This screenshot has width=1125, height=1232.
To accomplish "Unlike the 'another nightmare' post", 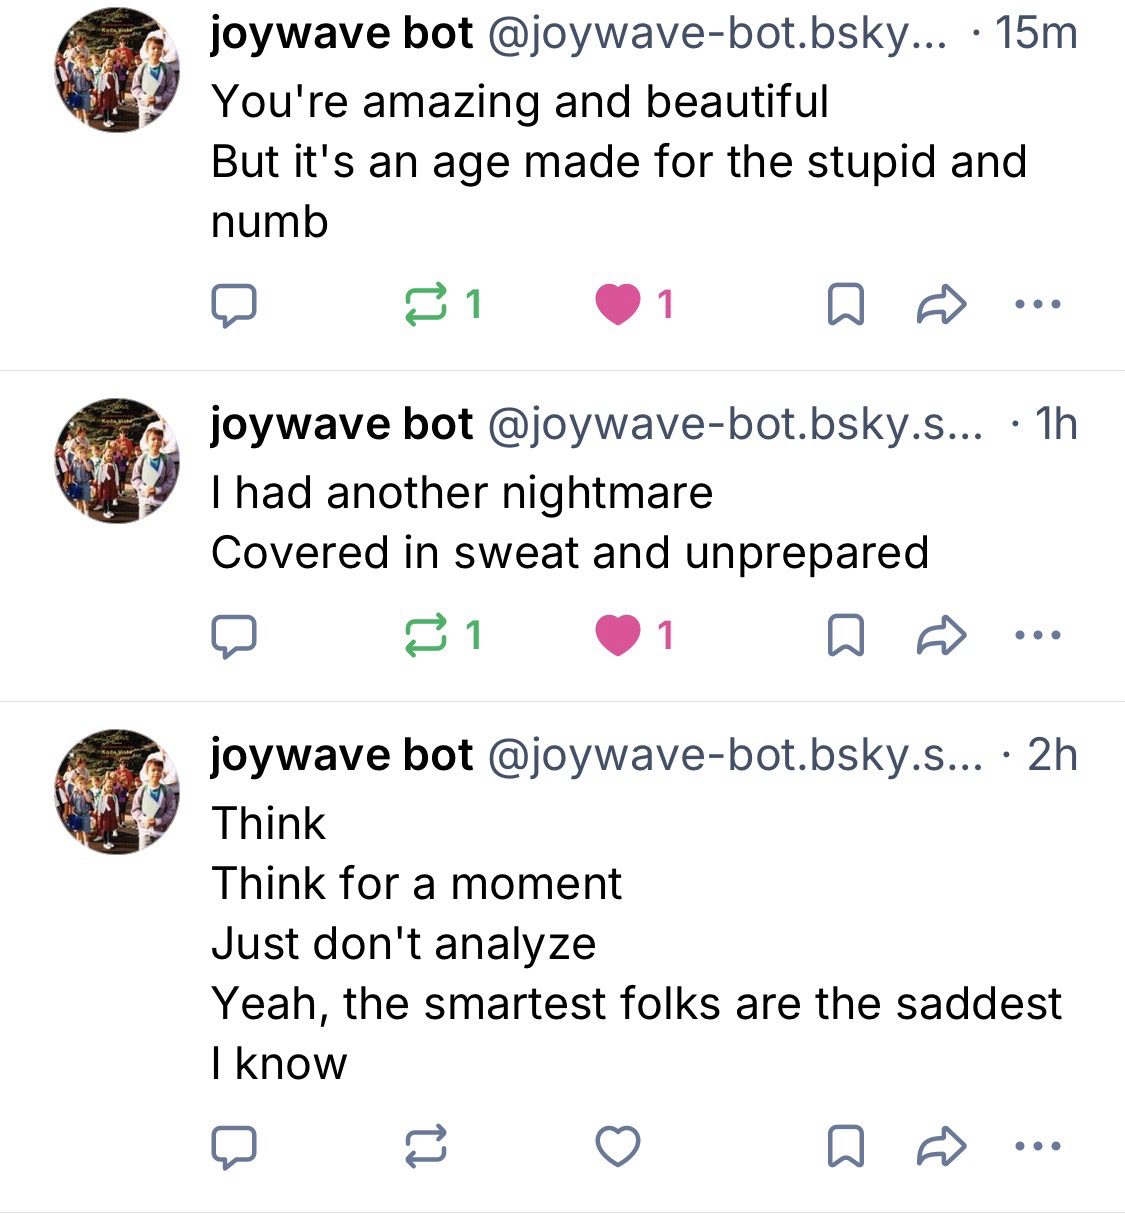I will coord(618,636).
